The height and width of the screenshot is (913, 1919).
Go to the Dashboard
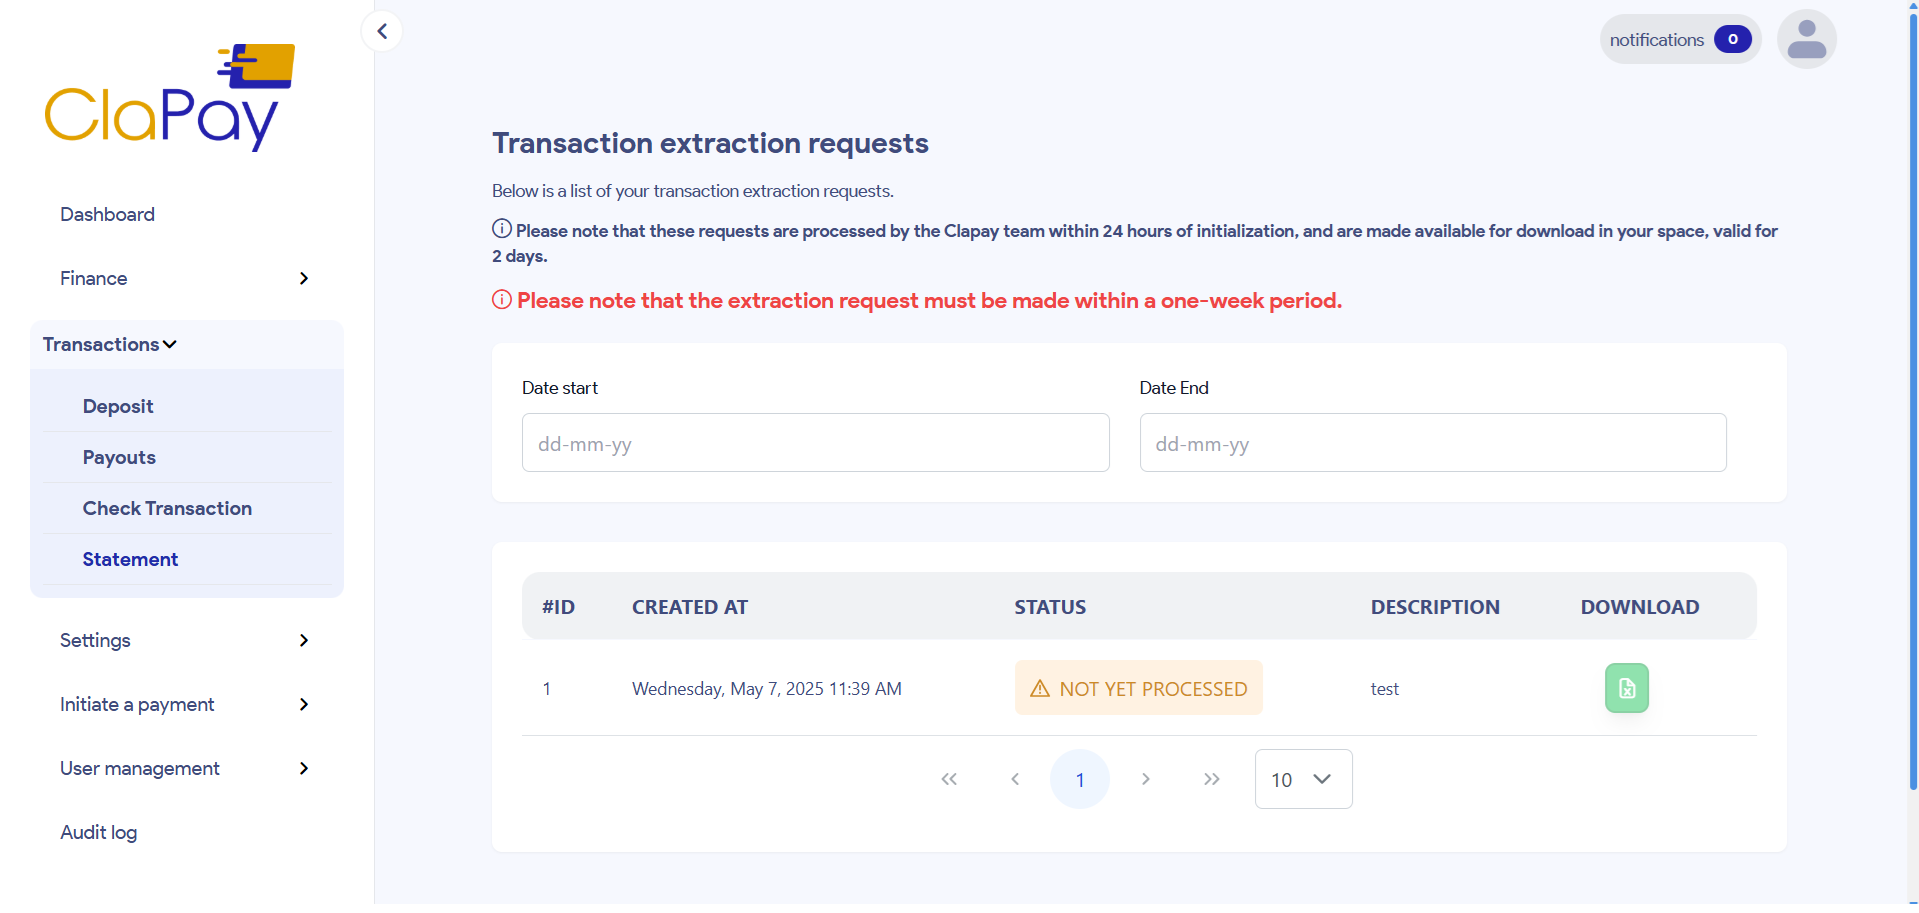(x=107, y=214)
